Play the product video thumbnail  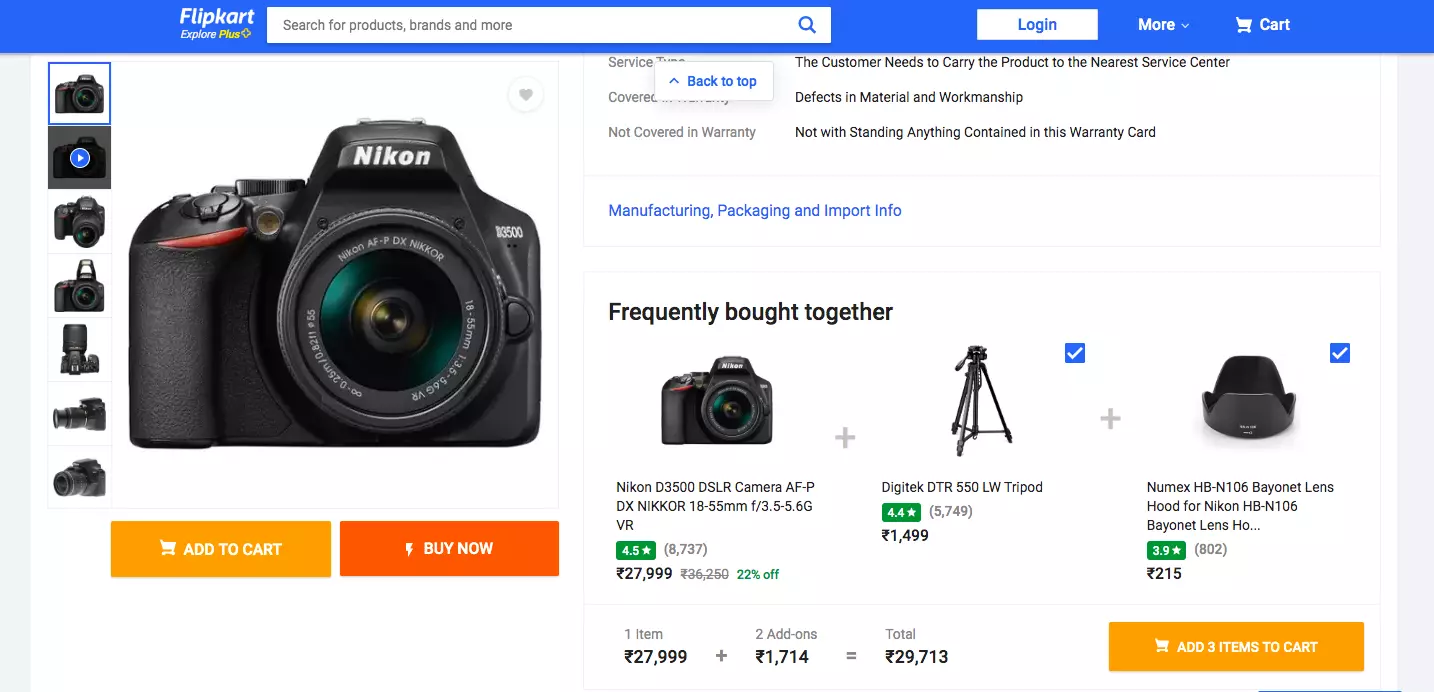click(x=80, y=158)
